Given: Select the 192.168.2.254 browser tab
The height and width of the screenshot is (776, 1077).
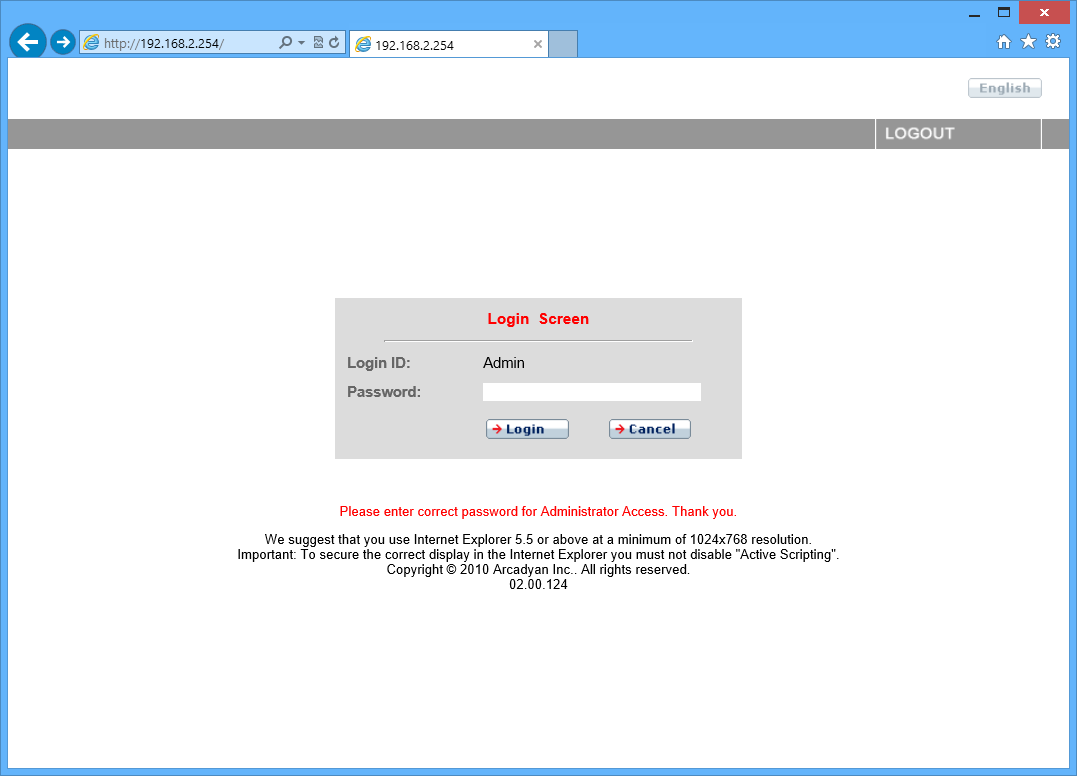Looking at the screenshot, I should coord(449,45).
